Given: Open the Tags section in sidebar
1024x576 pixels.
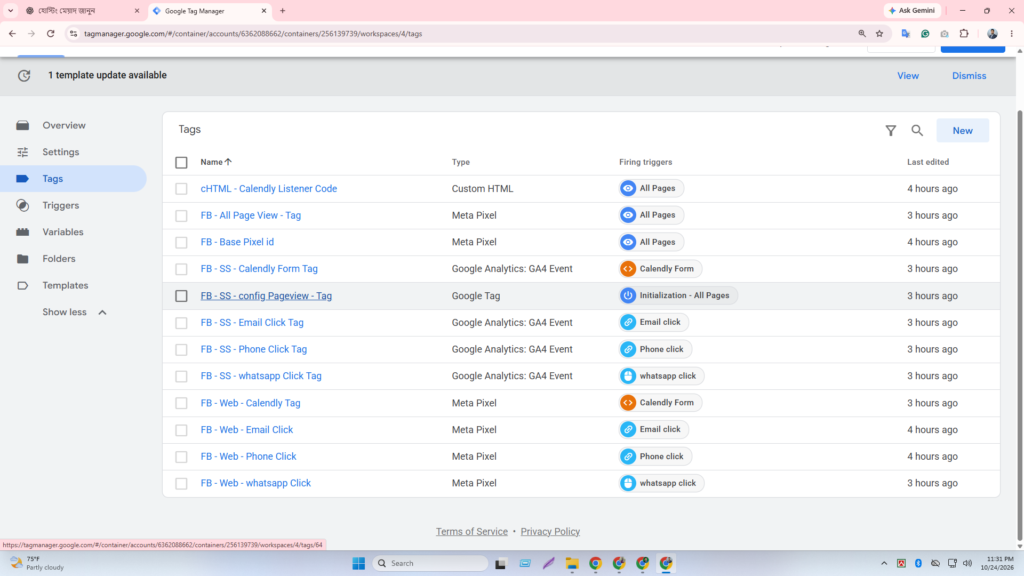Looking at the screenshot, I should coord(73,179).
